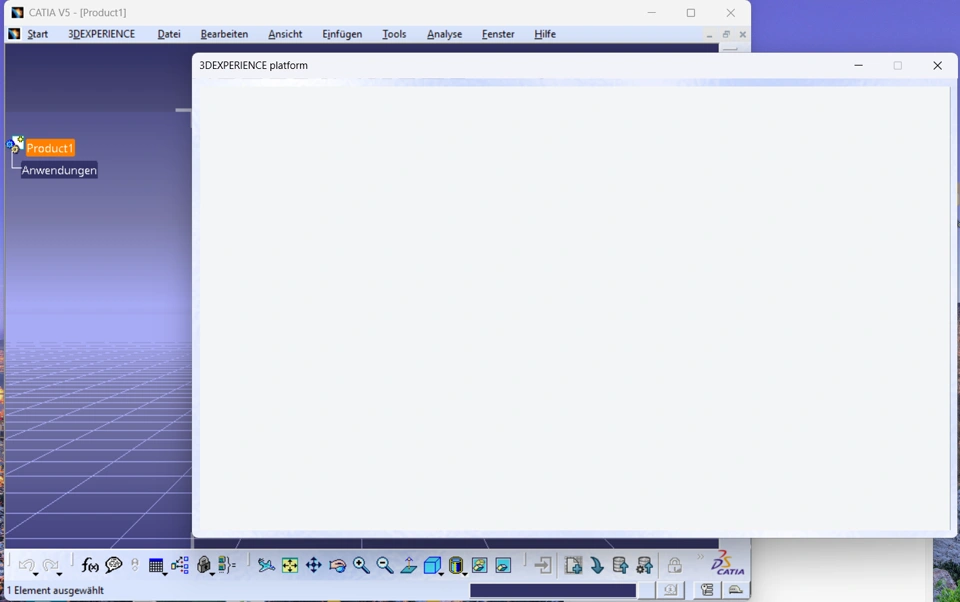
Task: Expand the isometric view cube dropdown arrow
Action: (441, 574)
